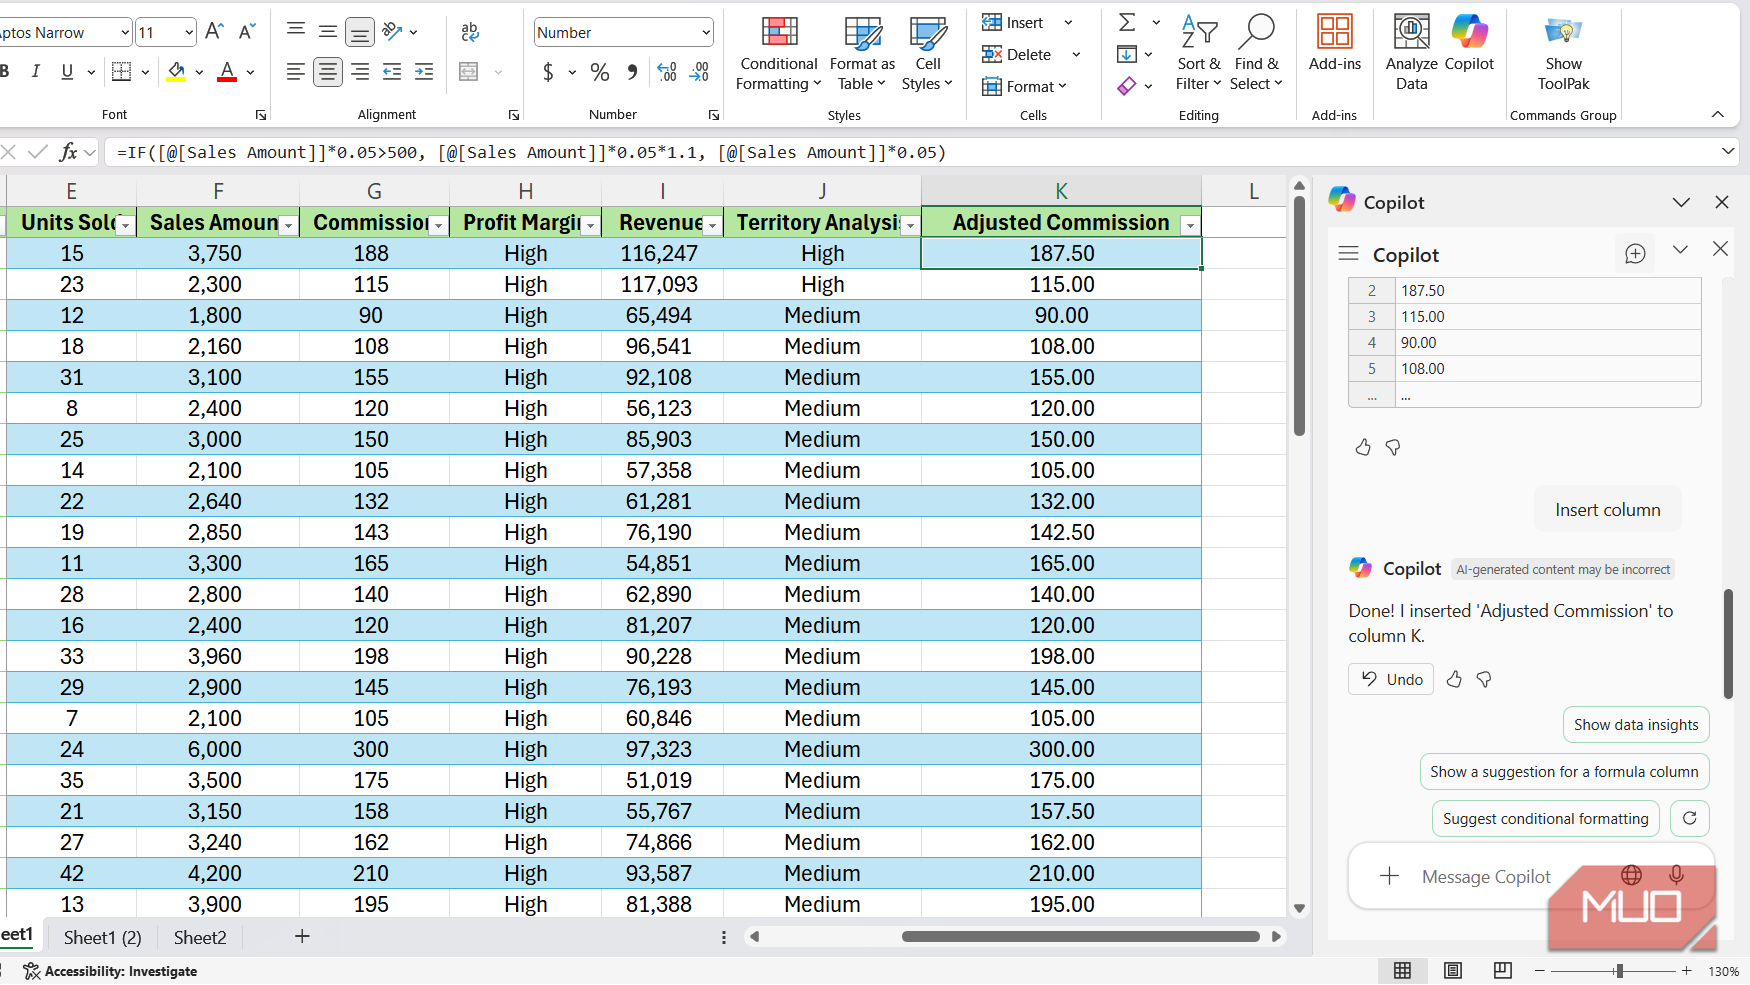Open Find & Select menu
The image size is (1750, 985).
1256,54
